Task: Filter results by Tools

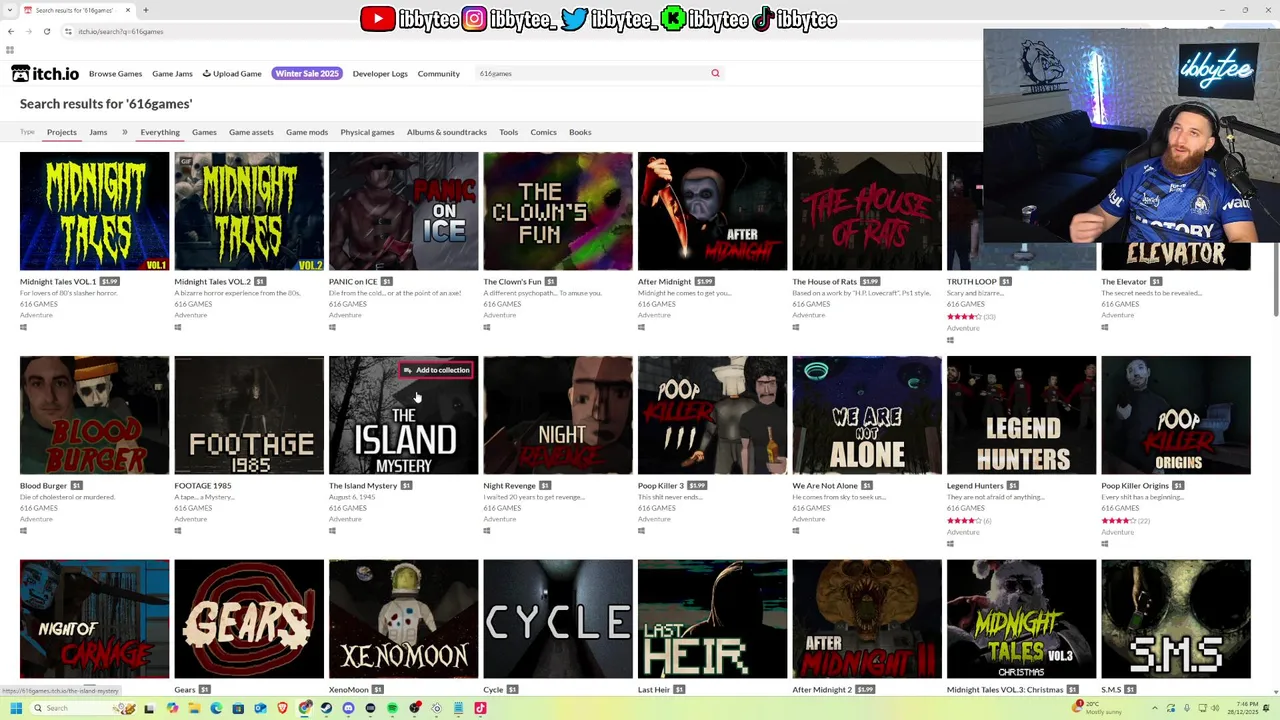Action: point(509,132)
